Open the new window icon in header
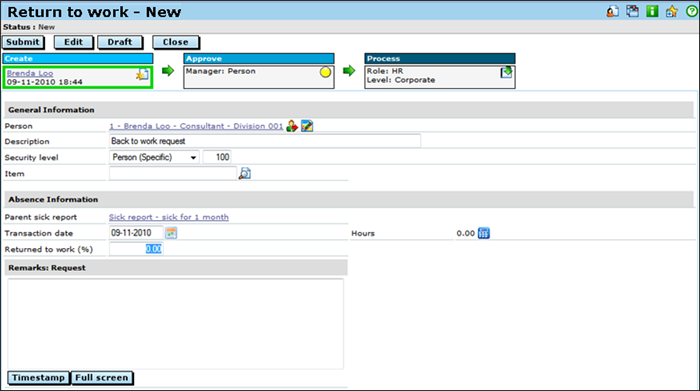The height and width of the screenshot is (391, 700). coord(632,11)
